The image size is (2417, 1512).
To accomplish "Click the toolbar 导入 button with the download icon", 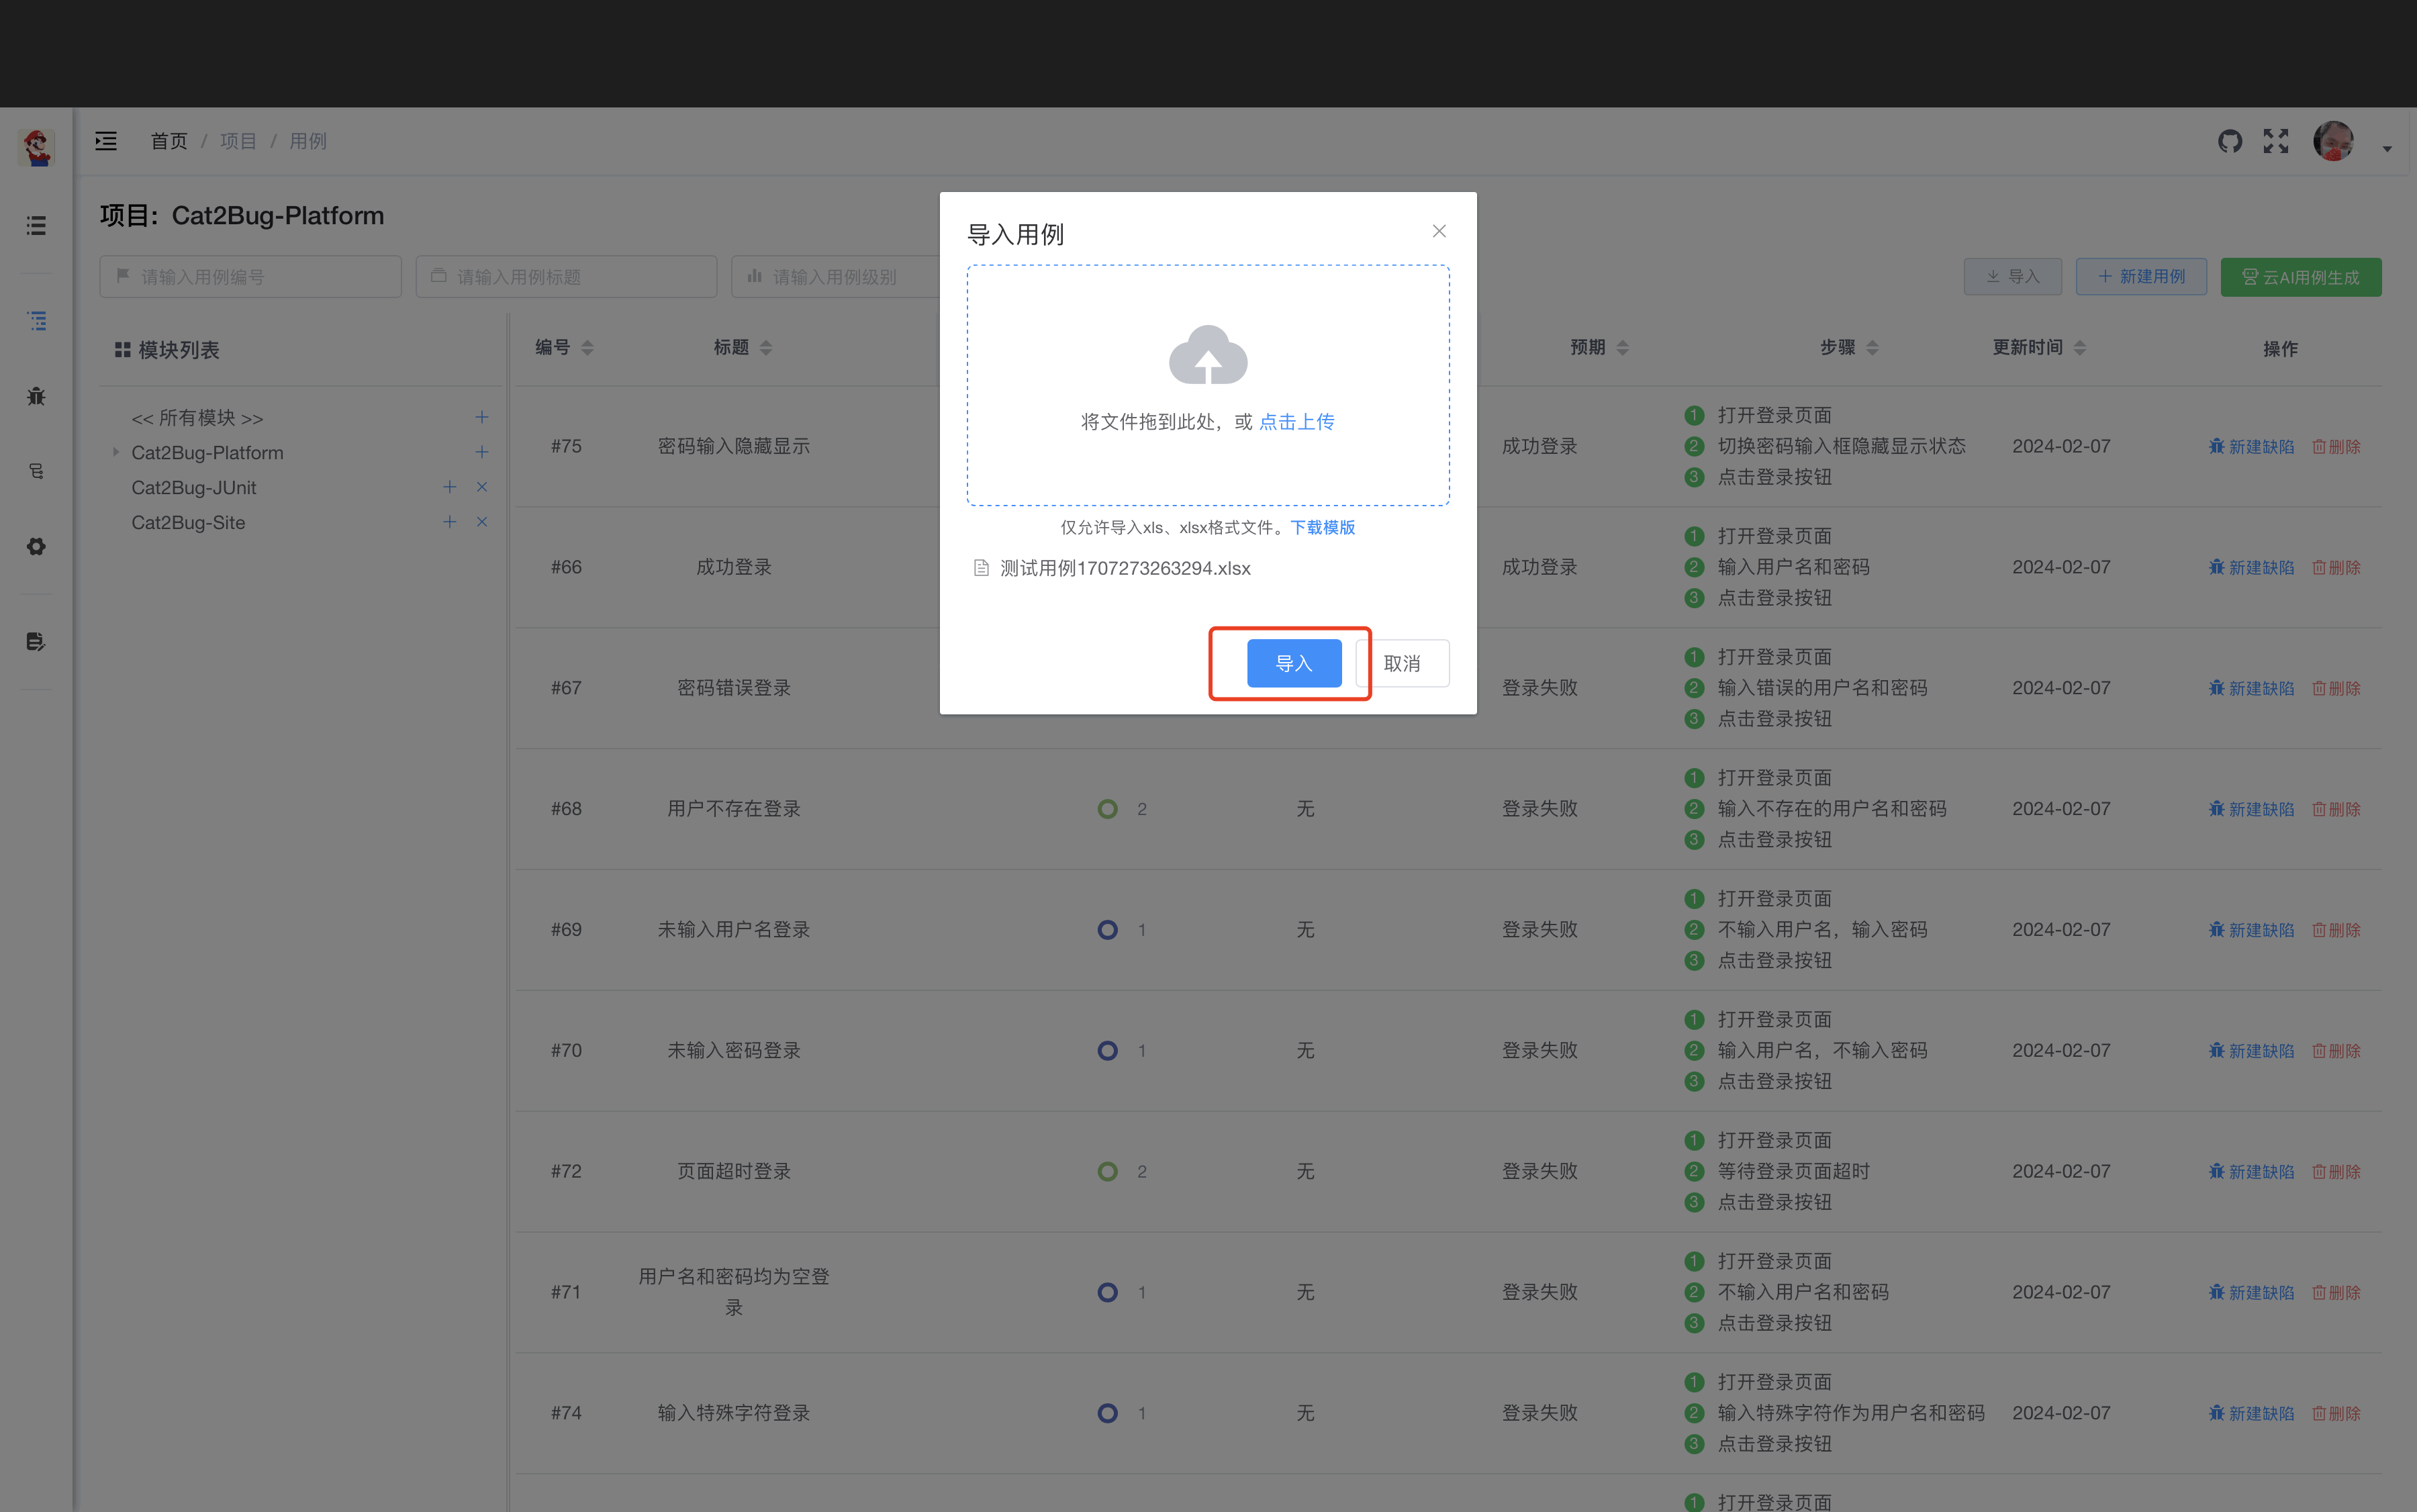I will point(2012,277).
